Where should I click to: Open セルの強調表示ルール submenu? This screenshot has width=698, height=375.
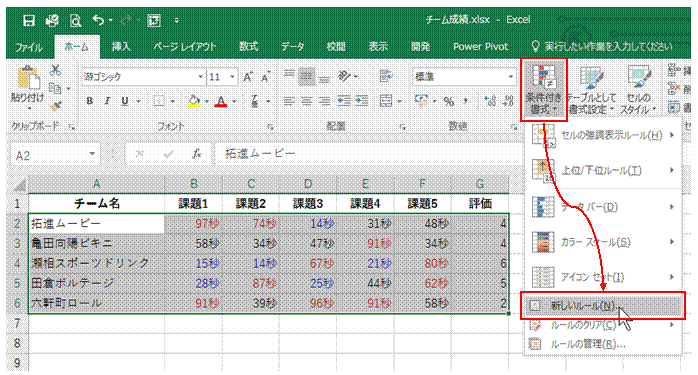point(603,135)
